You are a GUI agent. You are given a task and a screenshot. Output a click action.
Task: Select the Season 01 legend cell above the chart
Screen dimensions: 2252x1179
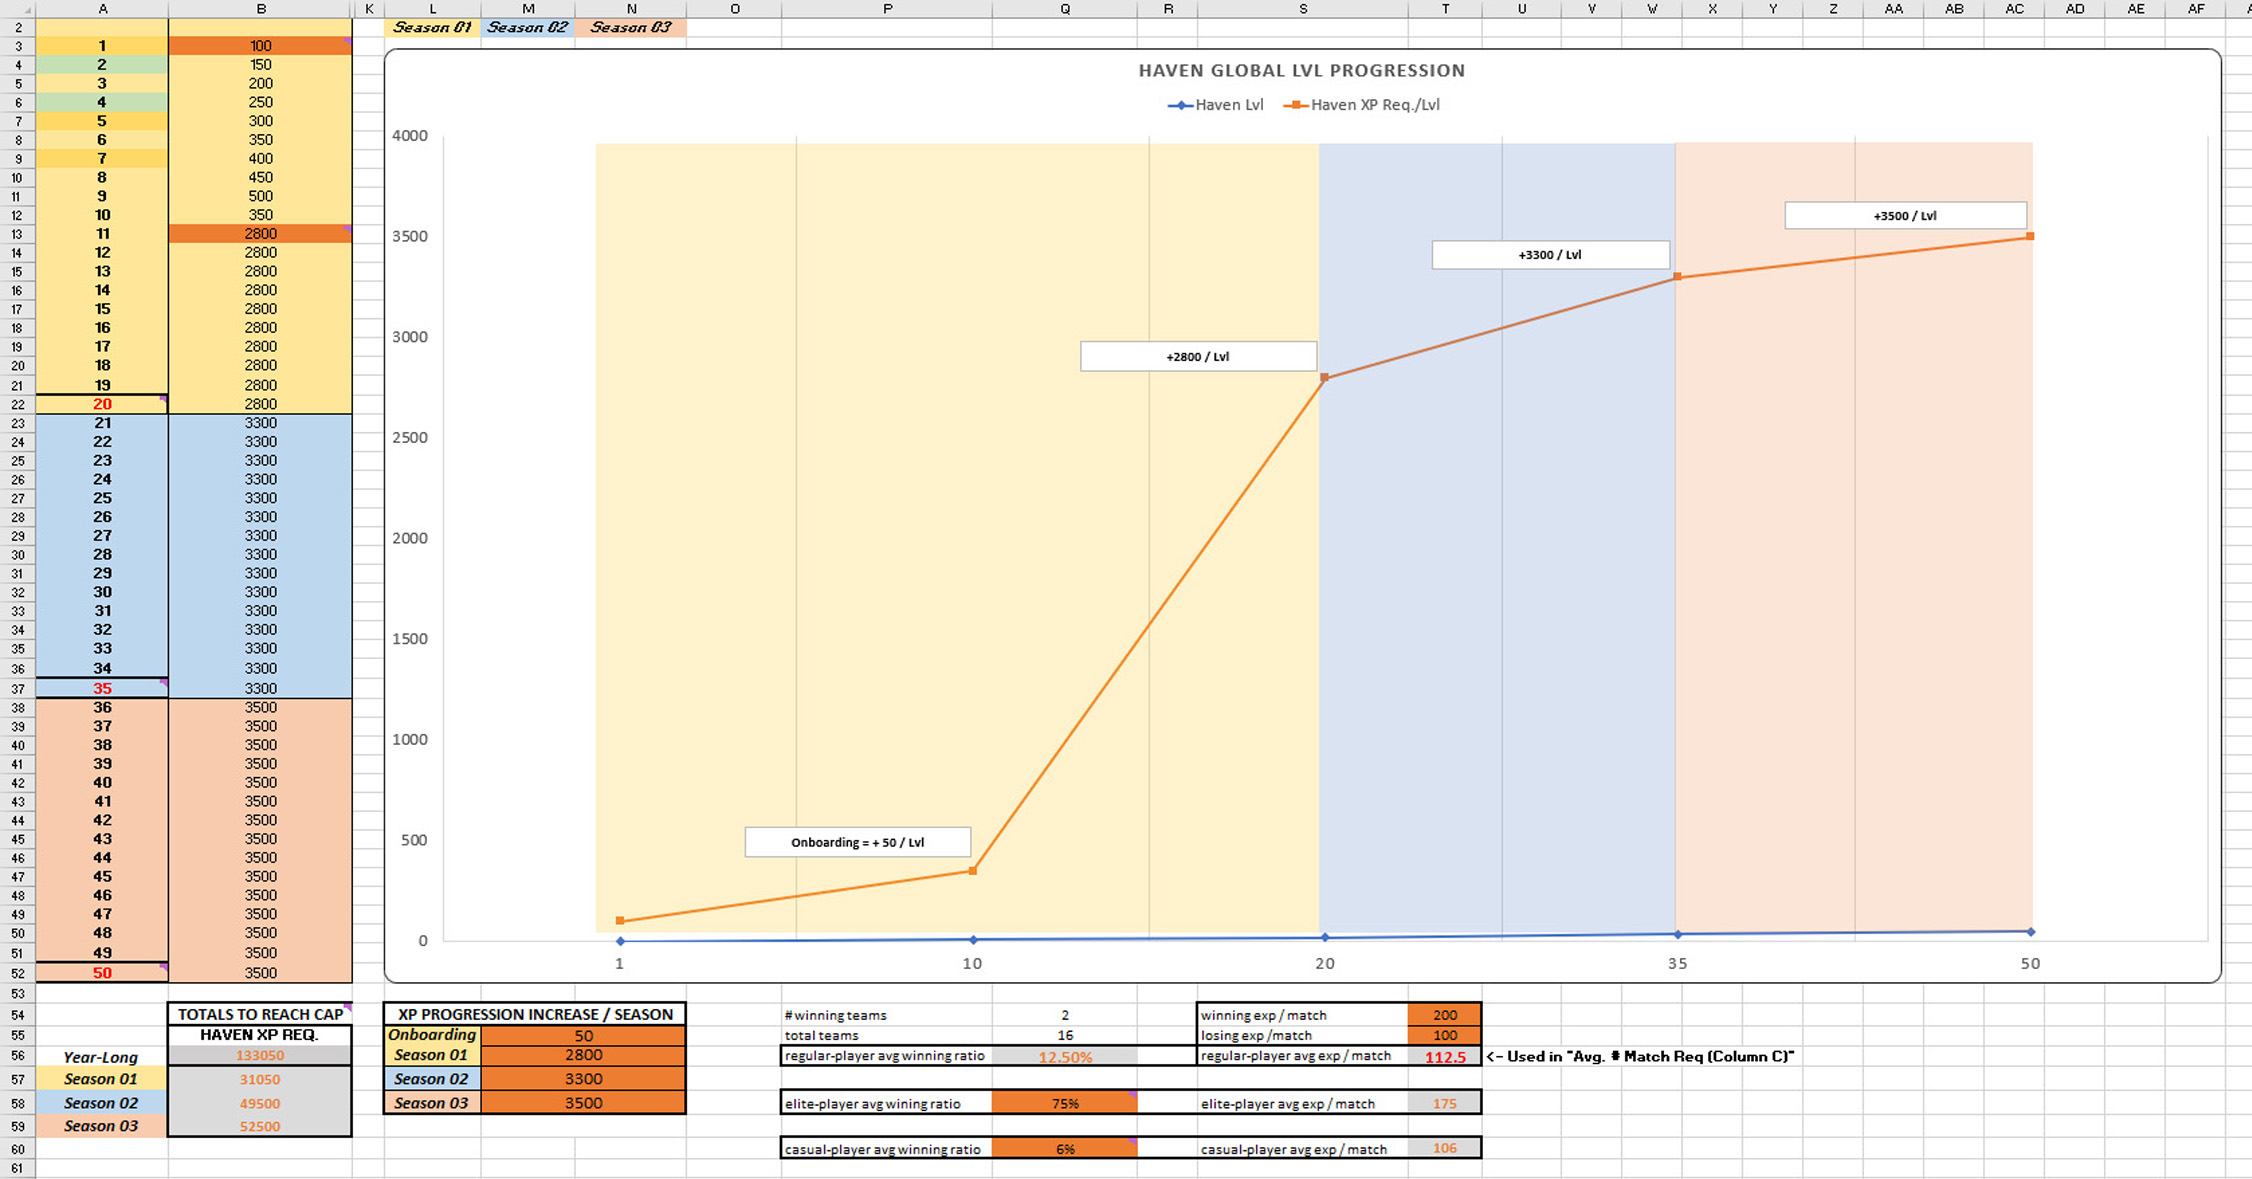click(432, 27)
